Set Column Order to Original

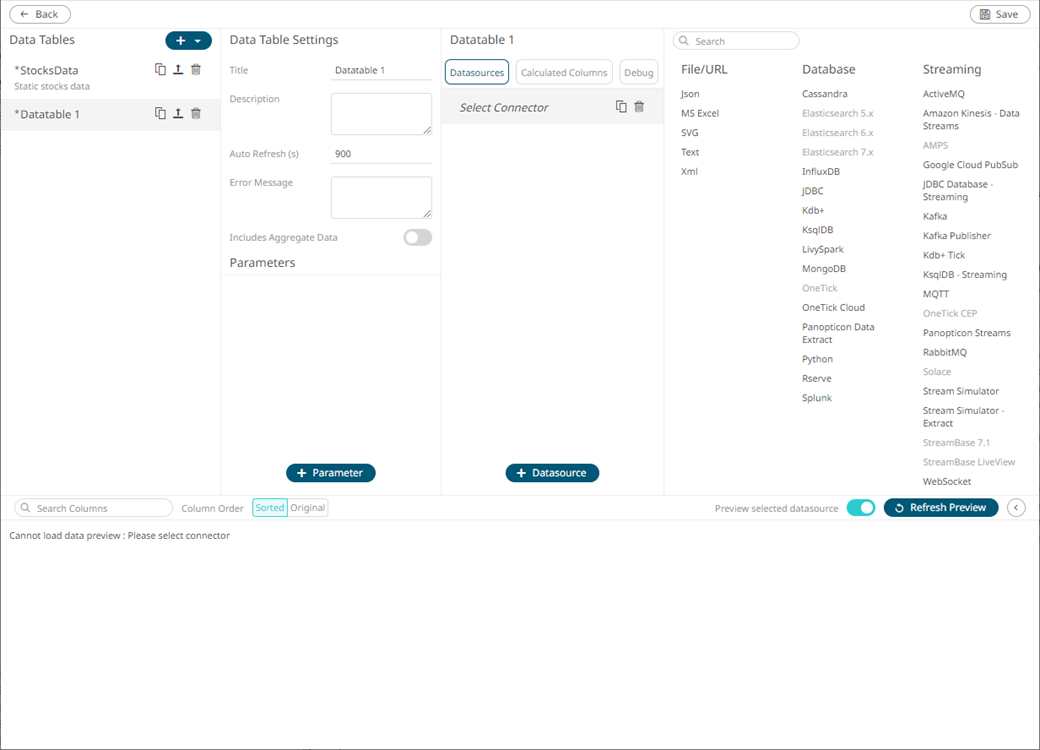tap(308, 508)
